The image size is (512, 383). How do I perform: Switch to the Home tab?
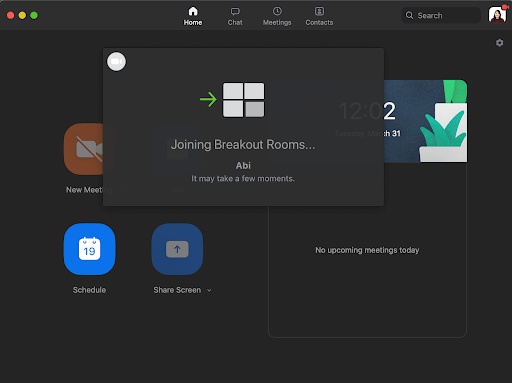coord(193,16)
